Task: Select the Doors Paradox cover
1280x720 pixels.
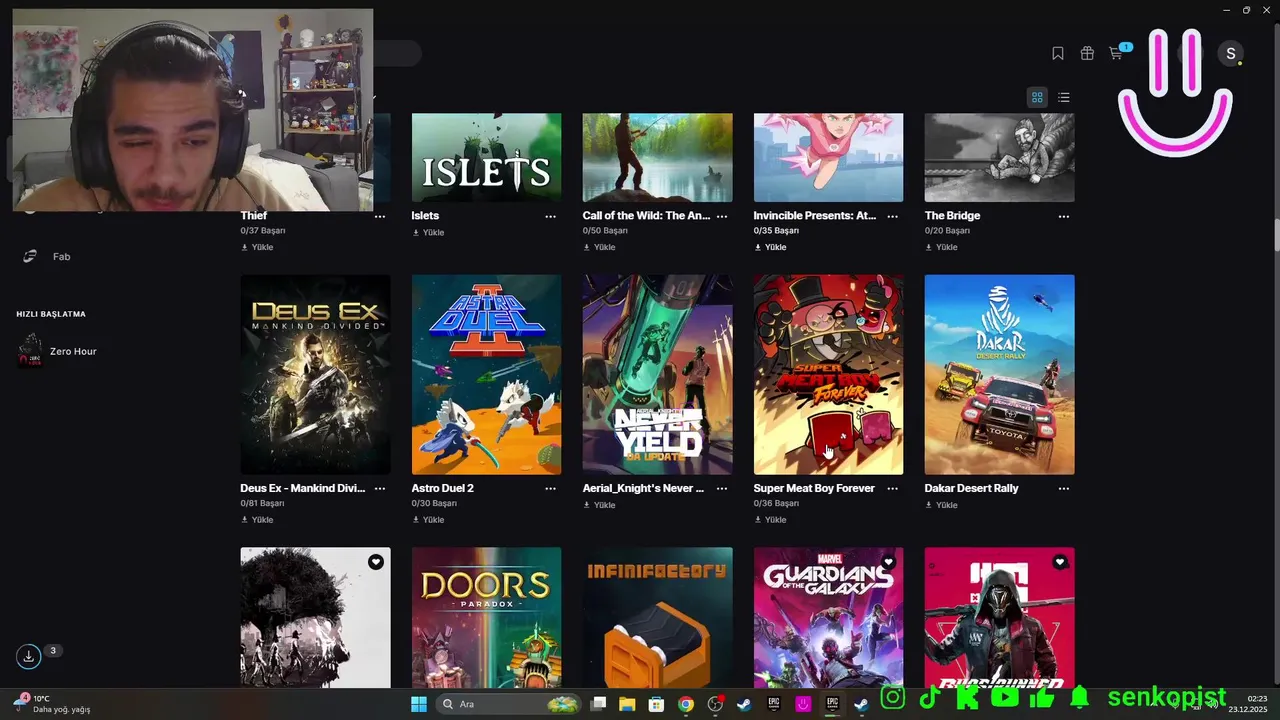Action: [486, 617]
